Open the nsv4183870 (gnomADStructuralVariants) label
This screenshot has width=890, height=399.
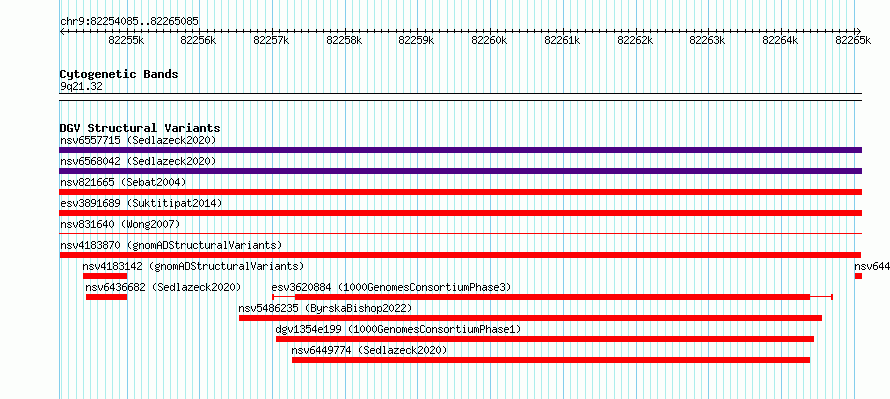click(x=171, y=245)
